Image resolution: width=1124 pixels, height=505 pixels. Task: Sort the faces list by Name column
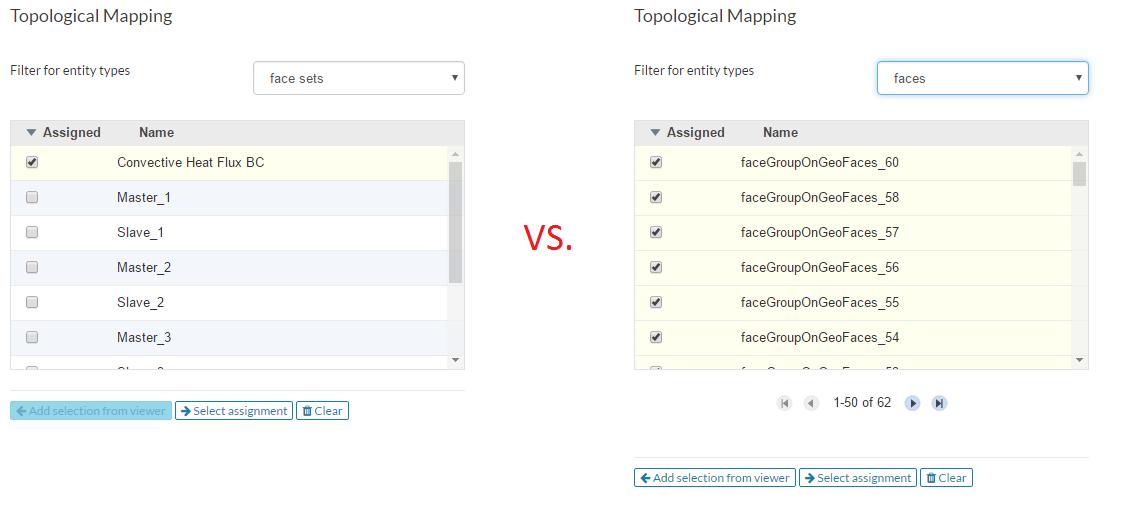pyautogui.click(x=780, y=132)
